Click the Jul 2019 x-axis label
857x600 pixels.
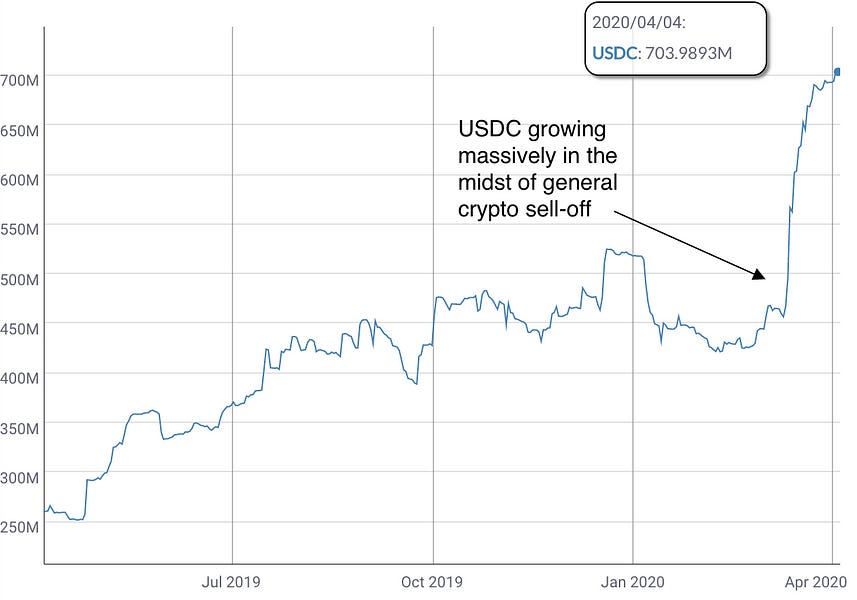(x=231, y=583)
